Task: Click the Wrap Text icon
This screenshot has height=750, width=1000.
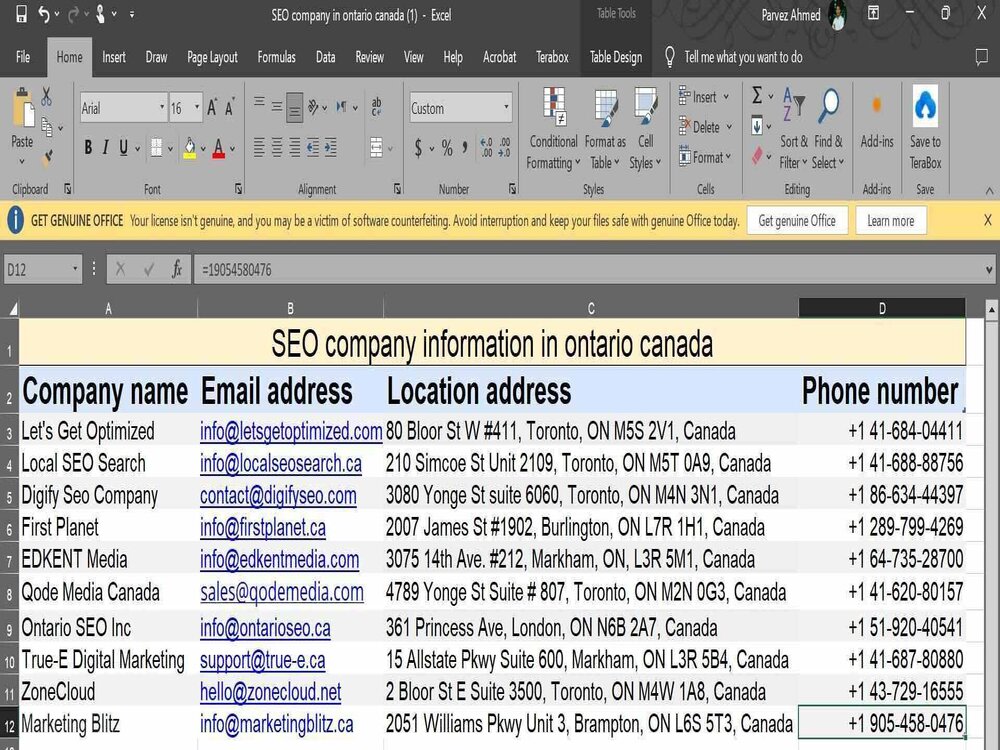Action: click(x=376, y=107)
